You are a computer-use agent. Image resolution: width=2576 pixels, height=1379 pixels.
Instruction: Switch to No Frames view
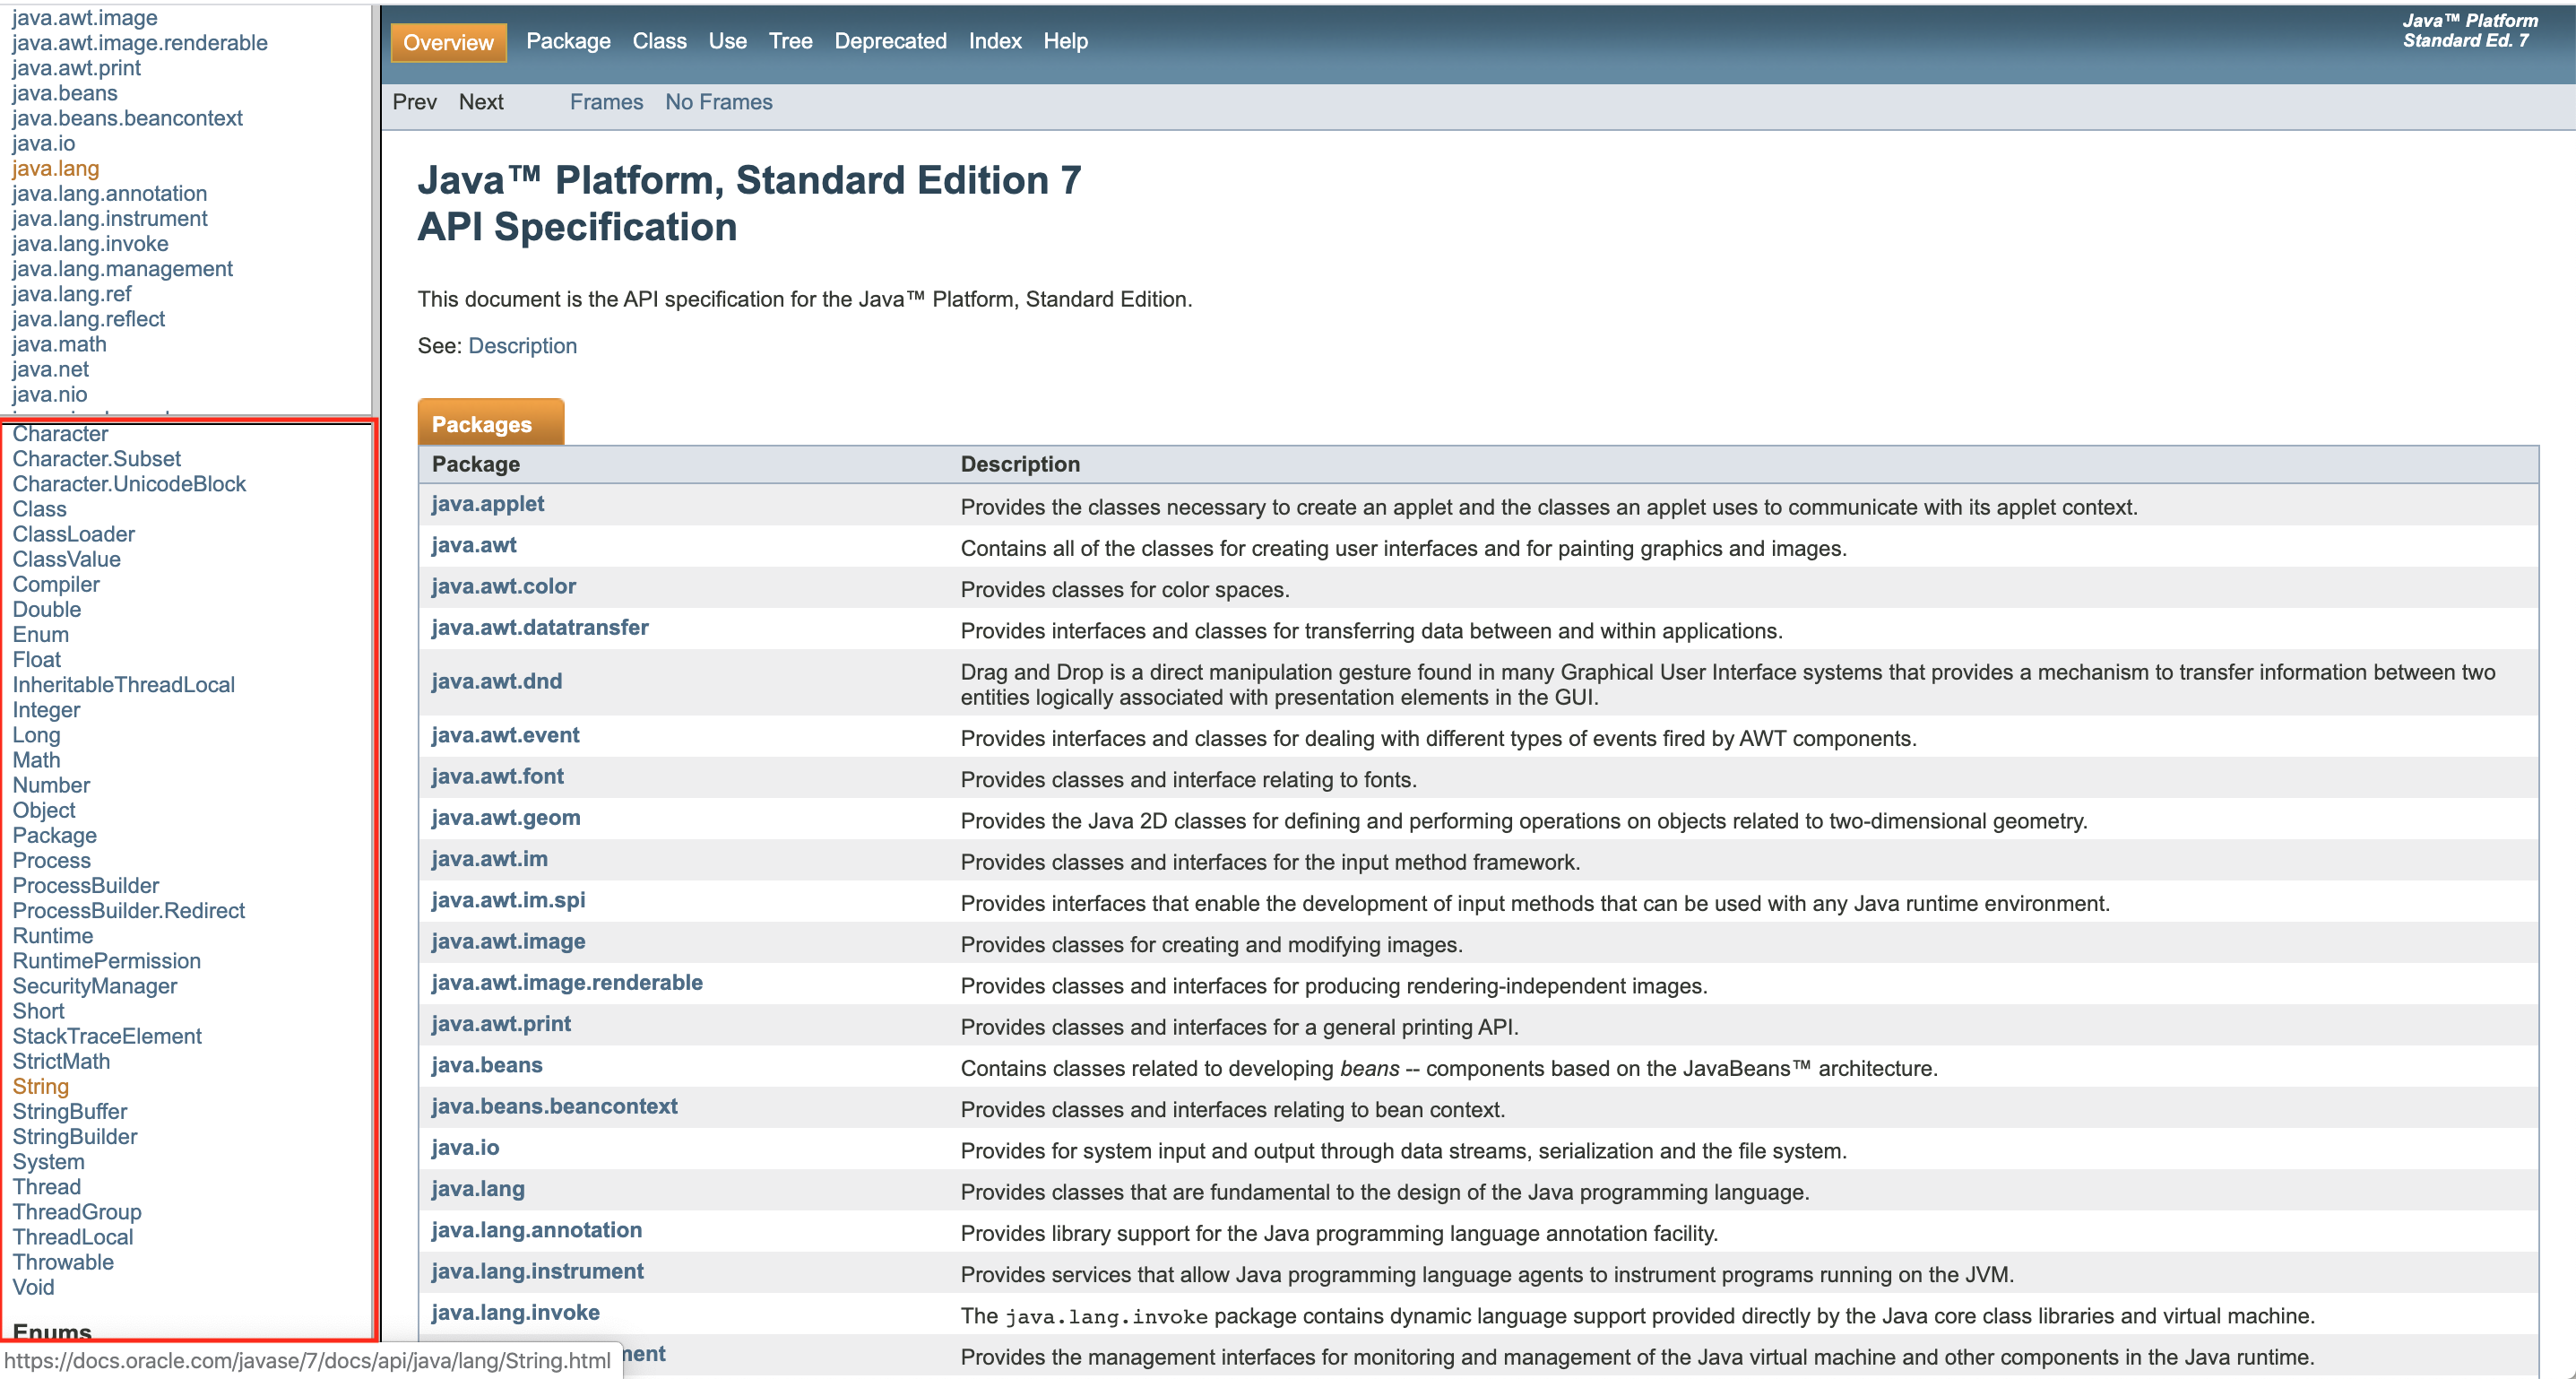click(718, 102)
